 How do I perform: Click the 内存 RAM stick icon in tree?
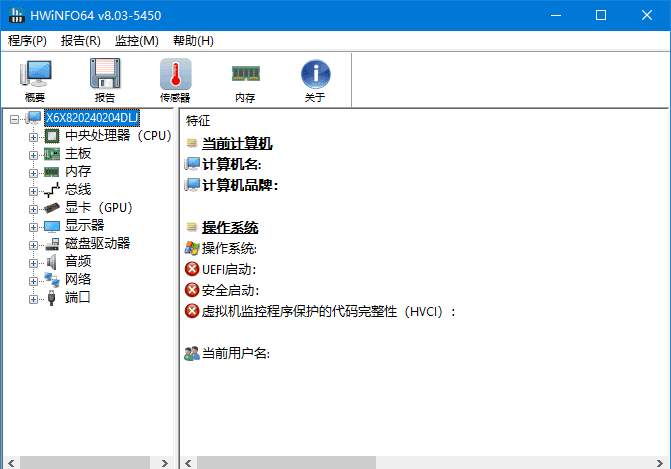click(52, 172)
